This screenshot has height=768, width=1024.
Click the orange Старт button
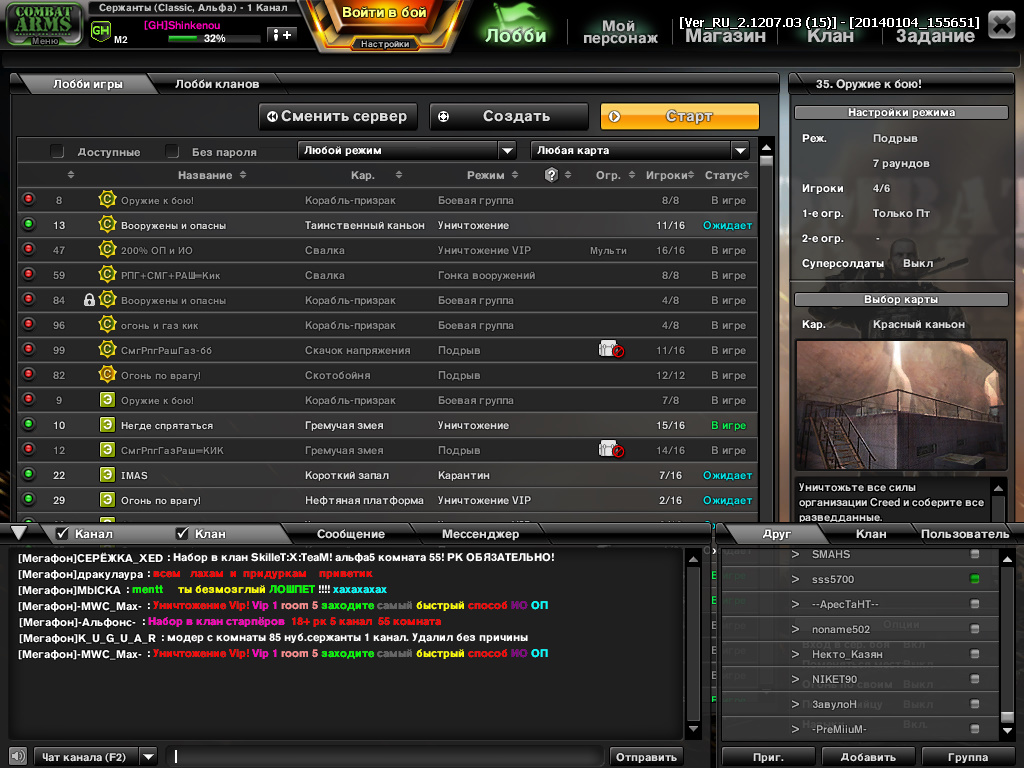point(680,116)
